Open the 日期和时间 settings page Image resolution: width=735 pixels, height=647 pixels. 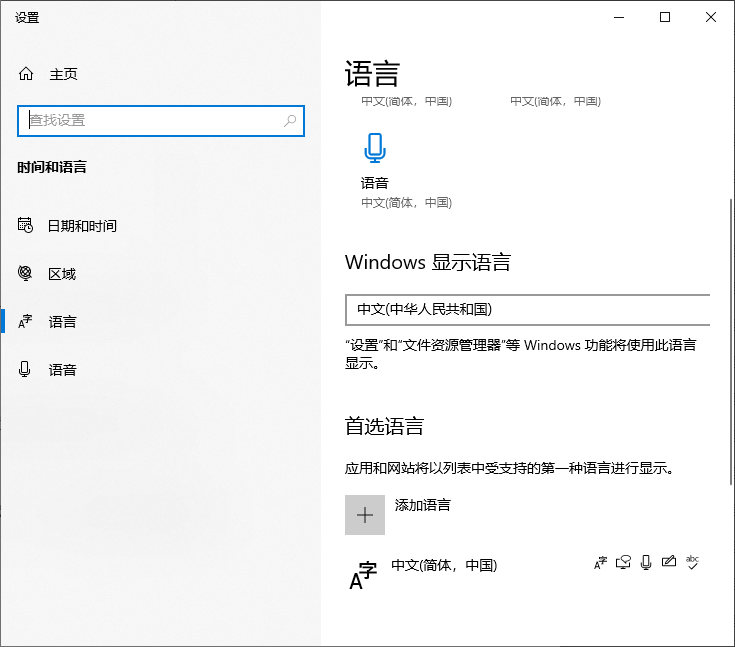pos(82,226)
